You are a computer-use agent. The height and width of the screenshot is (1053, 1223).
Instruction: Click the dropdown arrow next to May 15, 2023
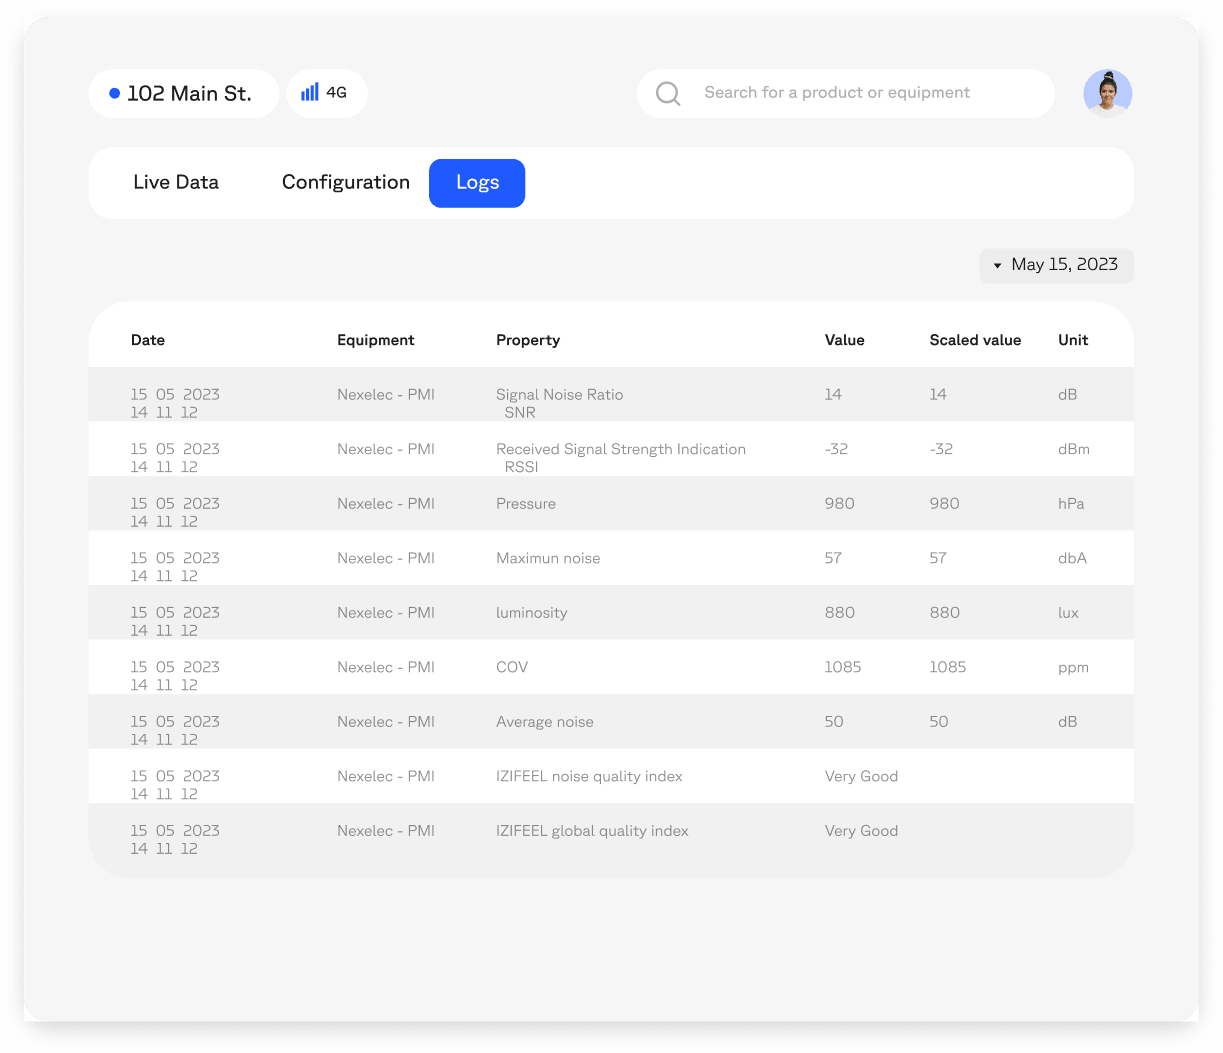(x=997, y=266)
